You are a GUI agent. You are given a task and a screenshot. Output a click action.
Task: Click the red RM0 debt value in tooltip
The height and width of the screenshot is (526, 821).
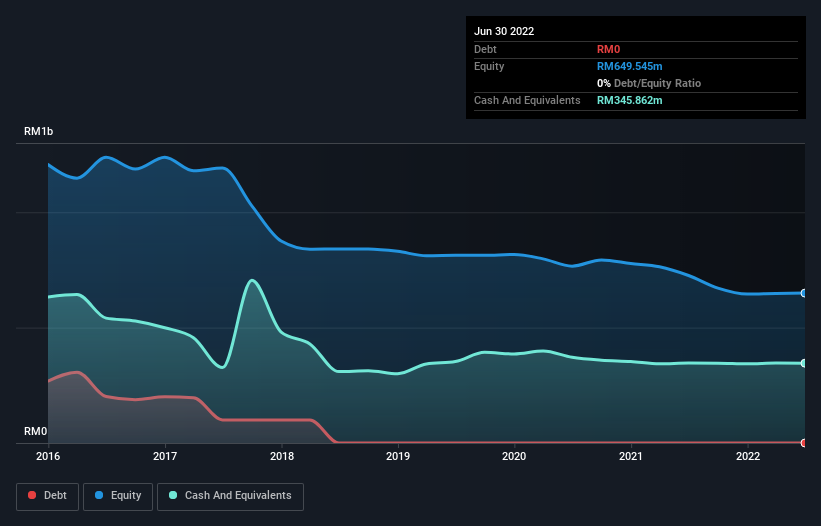pyautogui.click(x=608, y=49)
